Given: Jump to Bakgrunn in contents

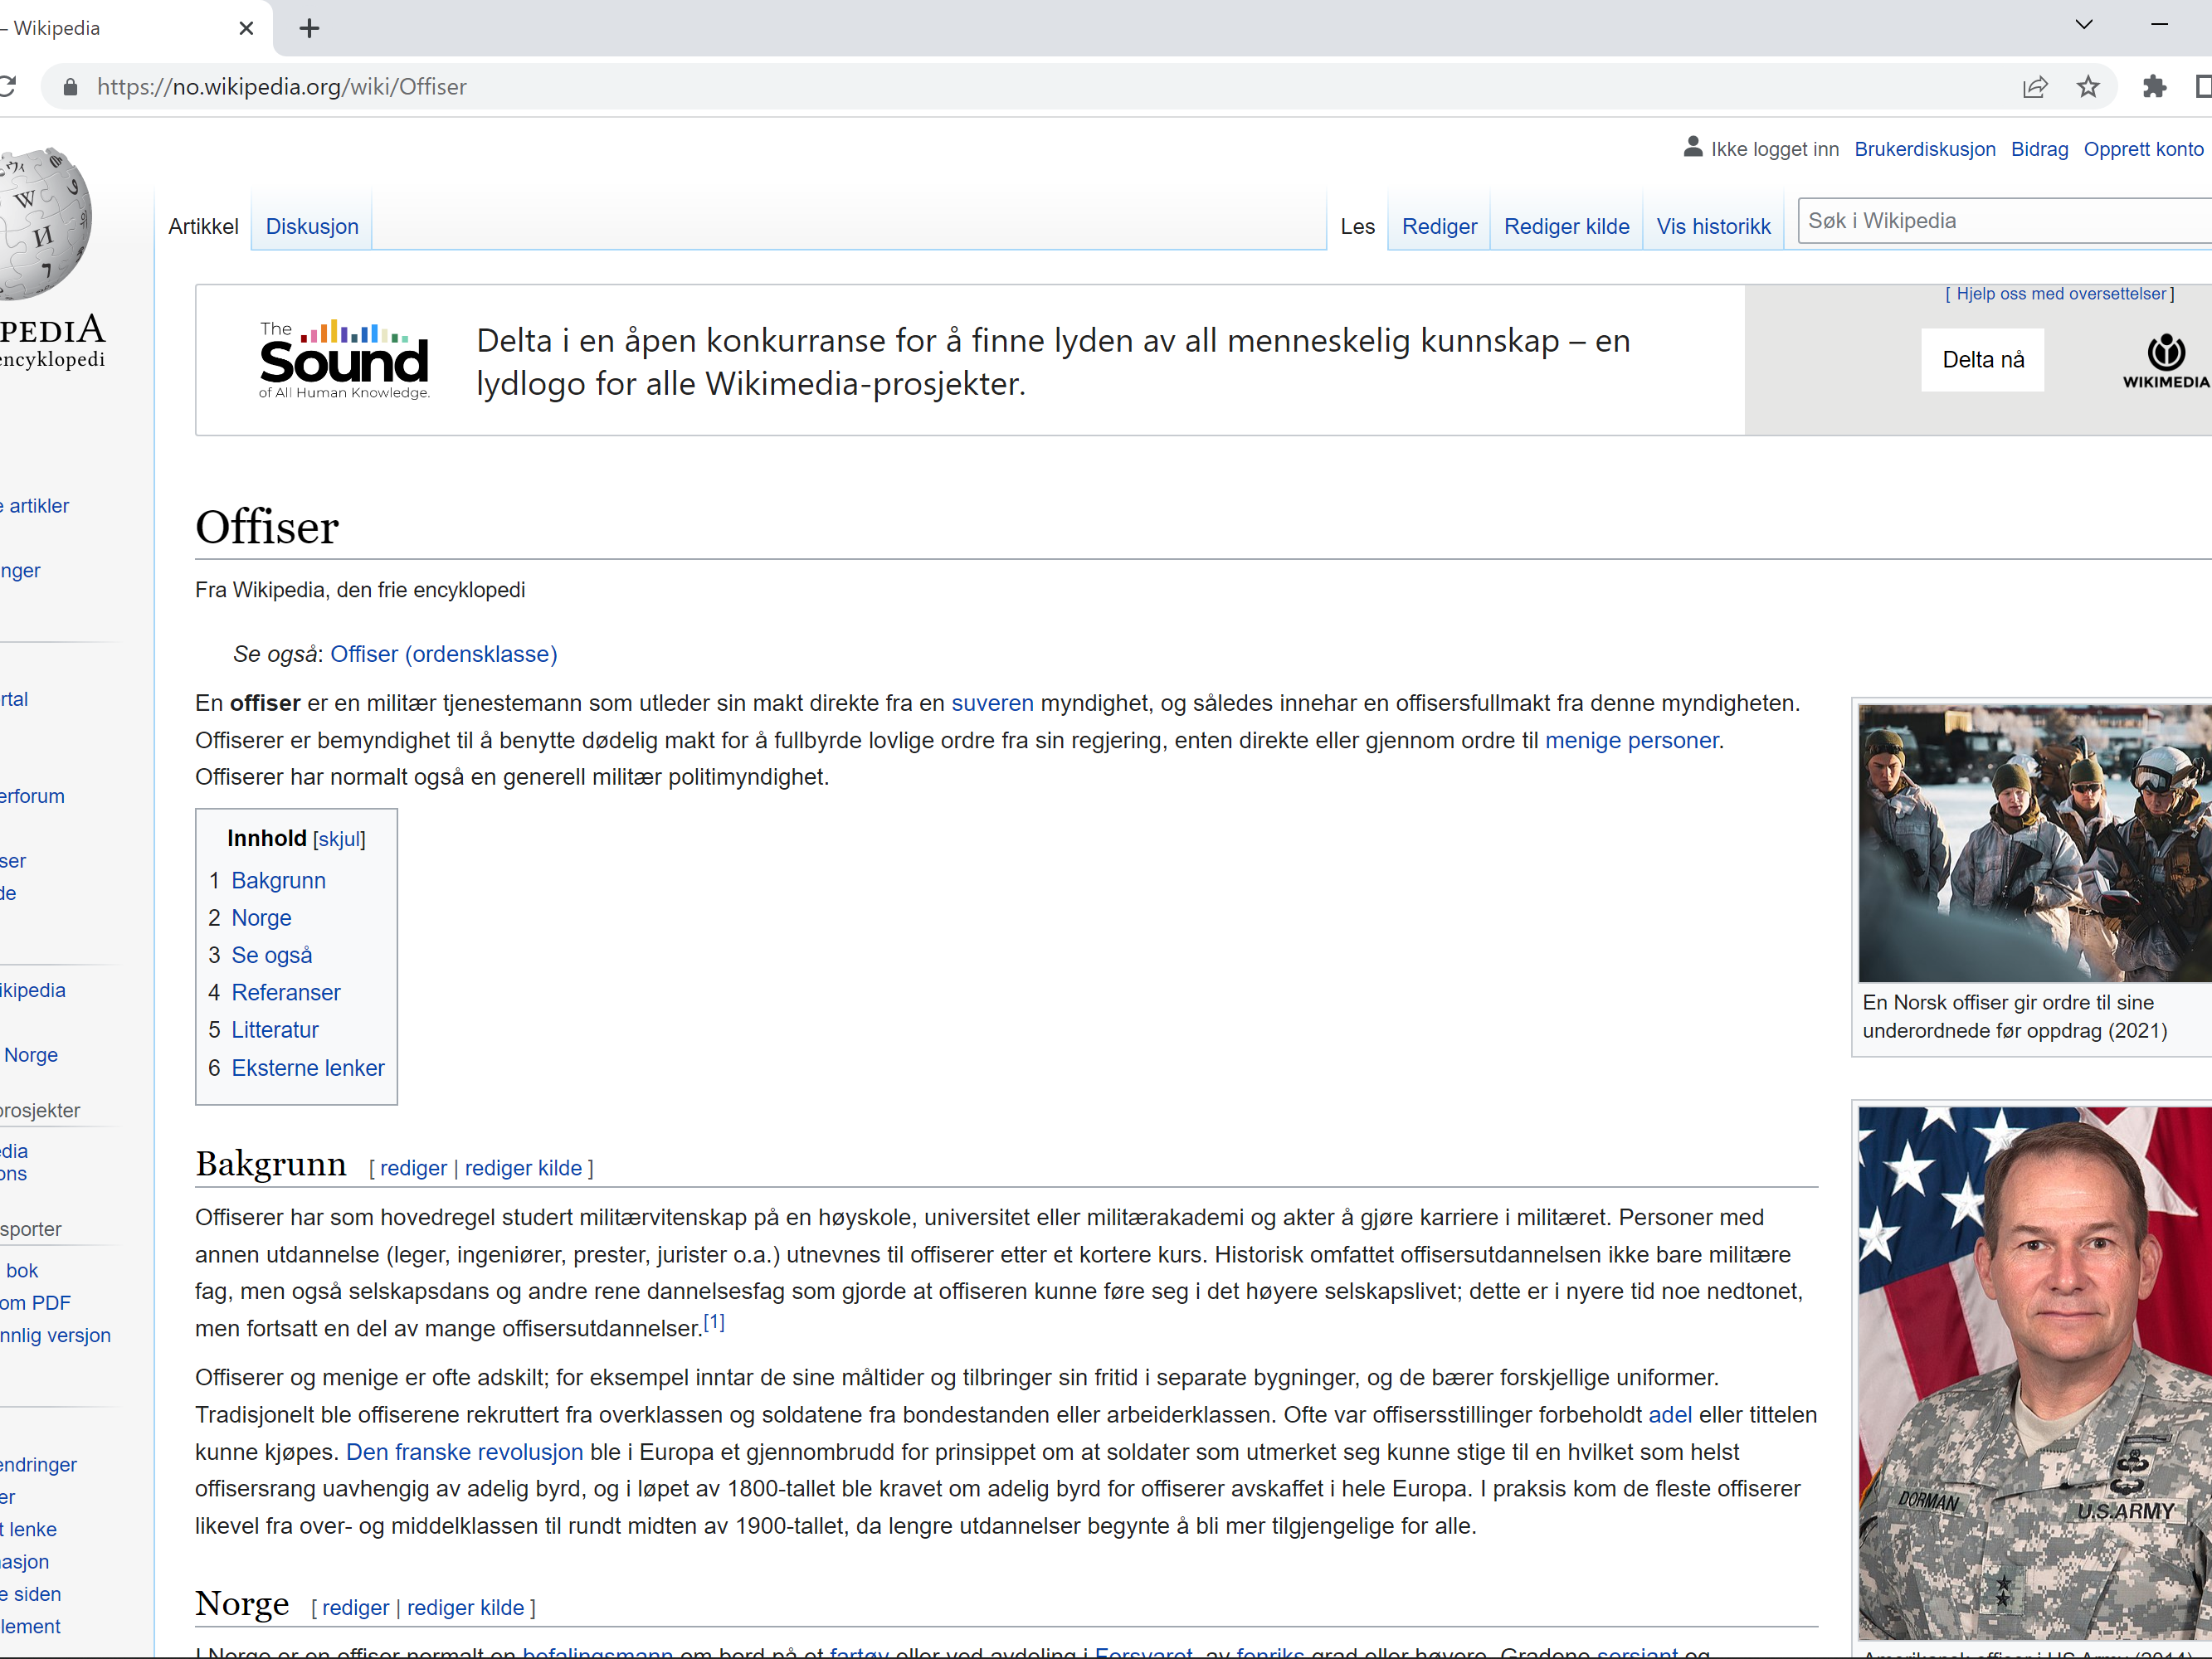Looking at the screenshot, I should pos(278,881).
